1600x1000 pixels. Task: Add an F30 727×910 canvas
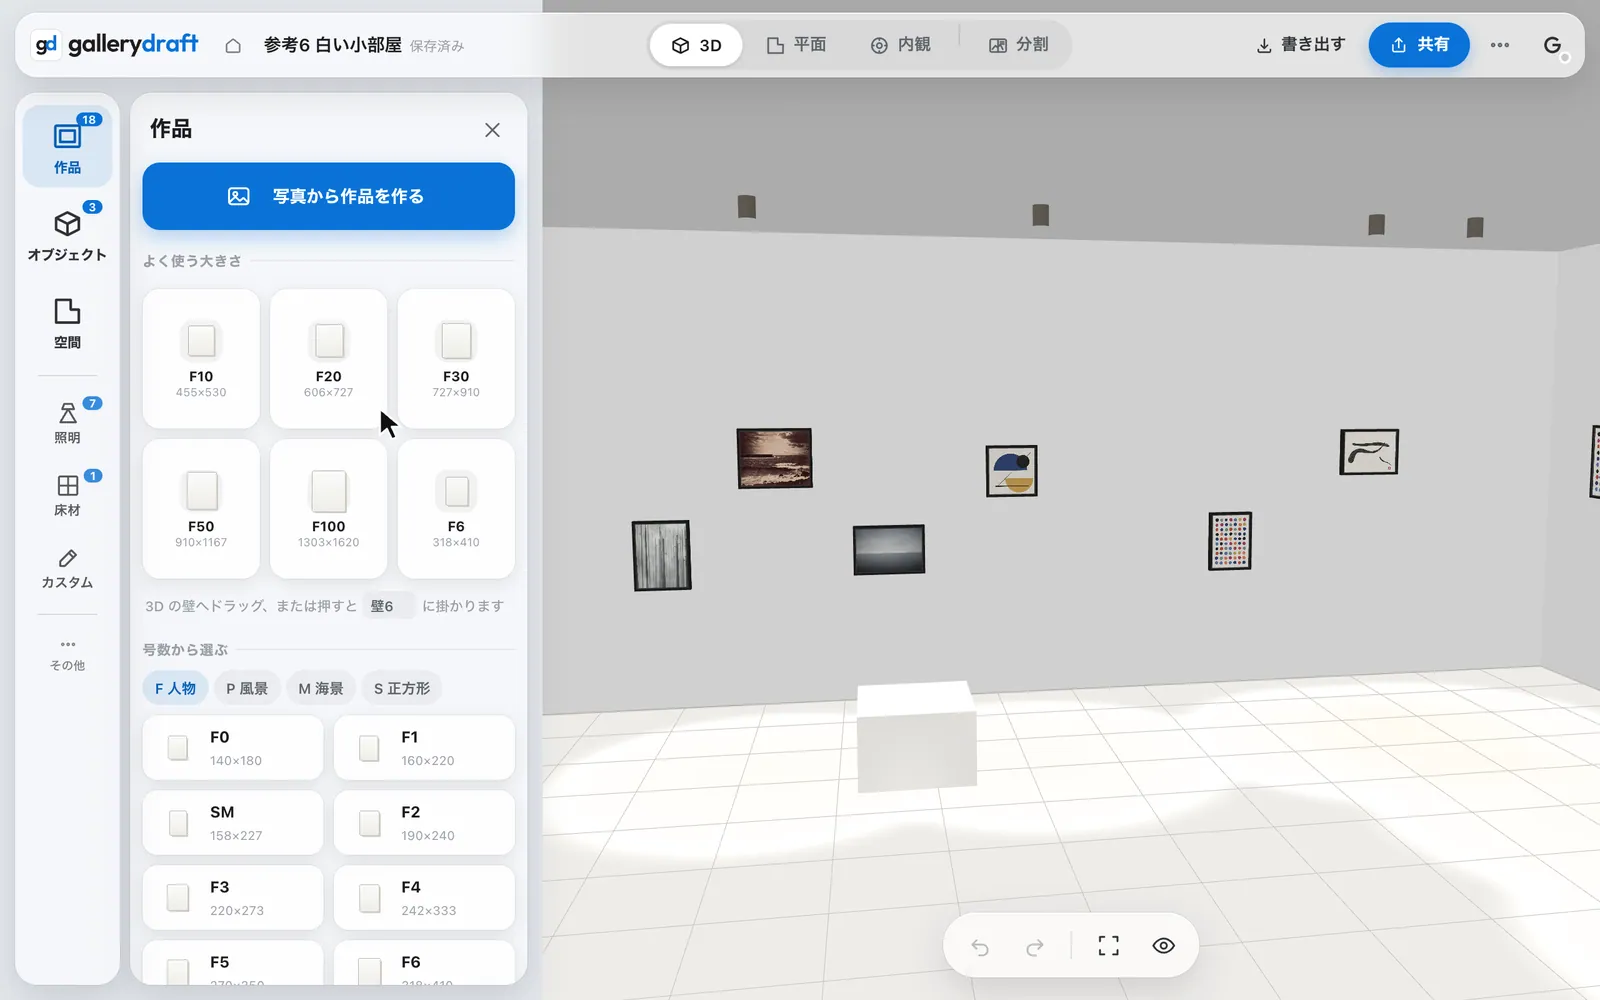456,359
